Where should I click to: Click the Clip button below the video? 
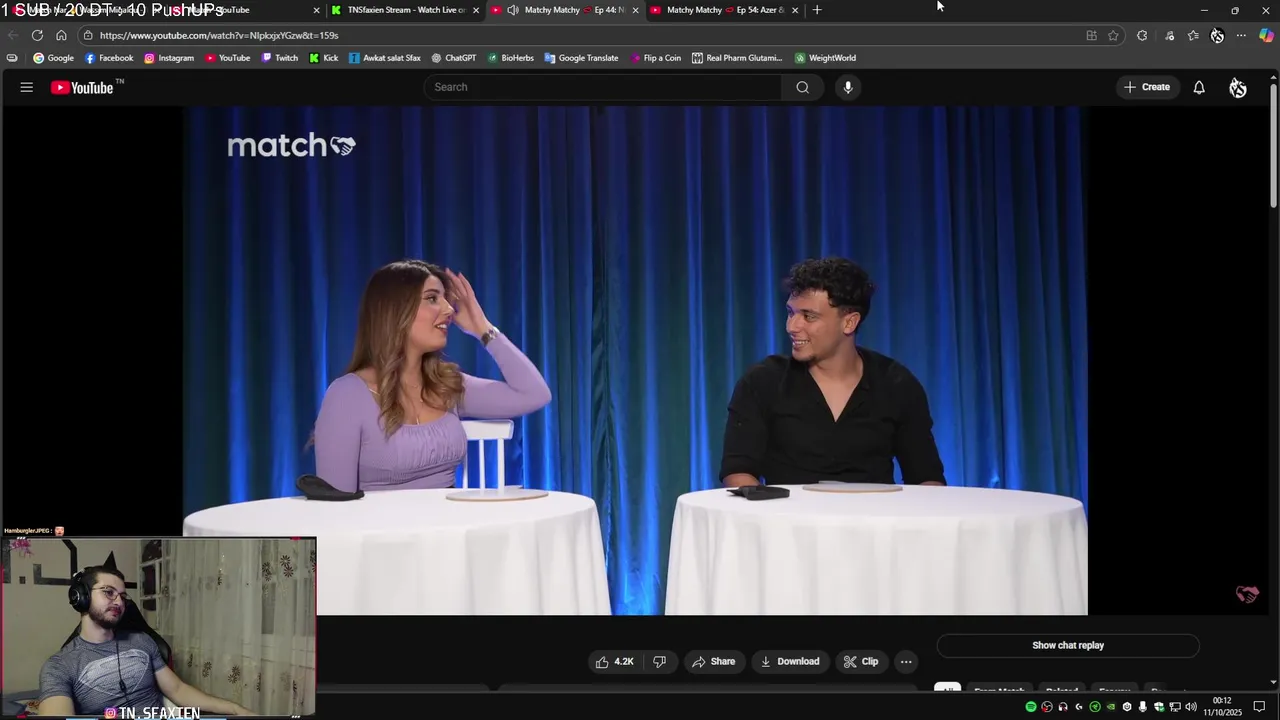pos(861,661)
